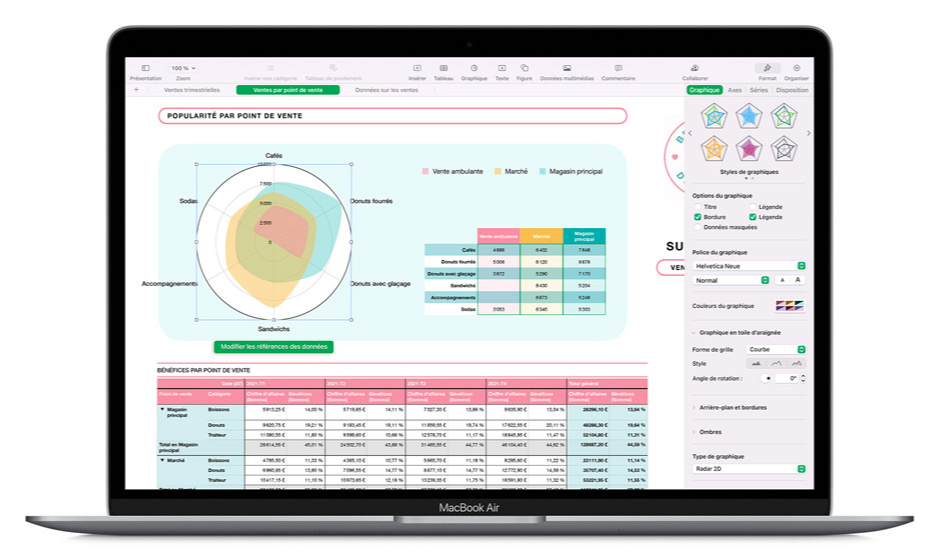Click Modifier les références des données button
The height and width of the screenshot is (552, 952).
point(273,347)
